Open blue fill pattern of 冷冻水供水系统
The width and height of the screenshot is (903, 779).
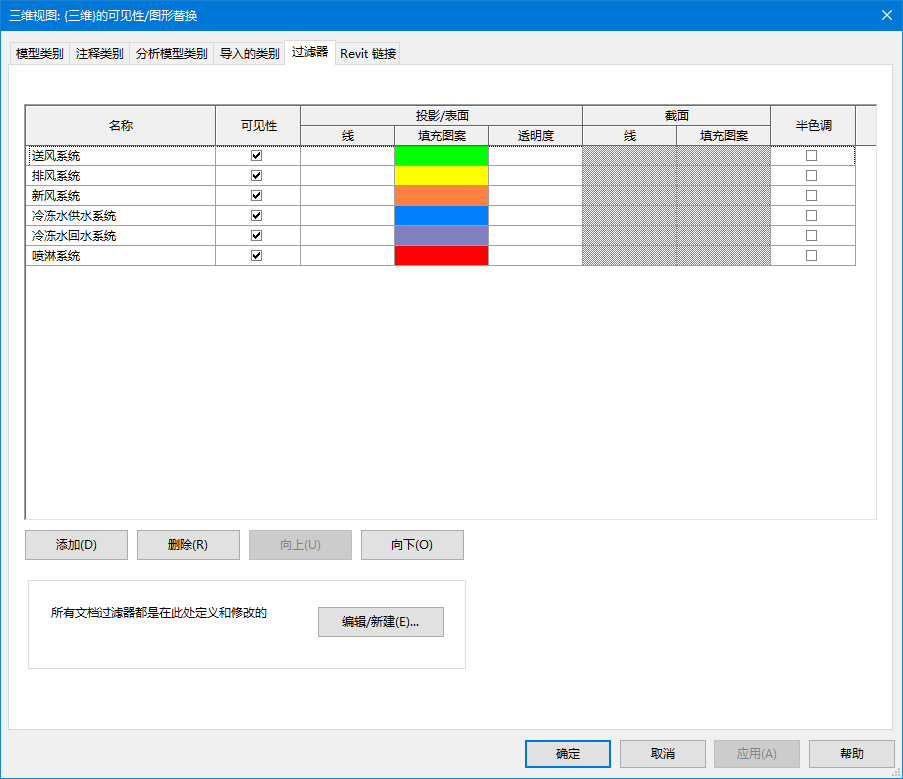441,215
